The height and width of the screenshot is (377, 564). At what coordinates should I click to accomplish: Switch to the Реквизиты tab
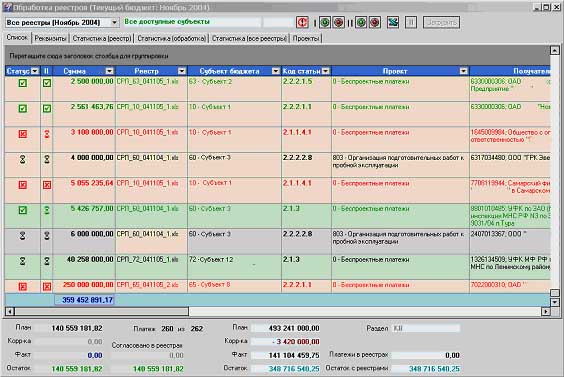click(x=50, y=38)
